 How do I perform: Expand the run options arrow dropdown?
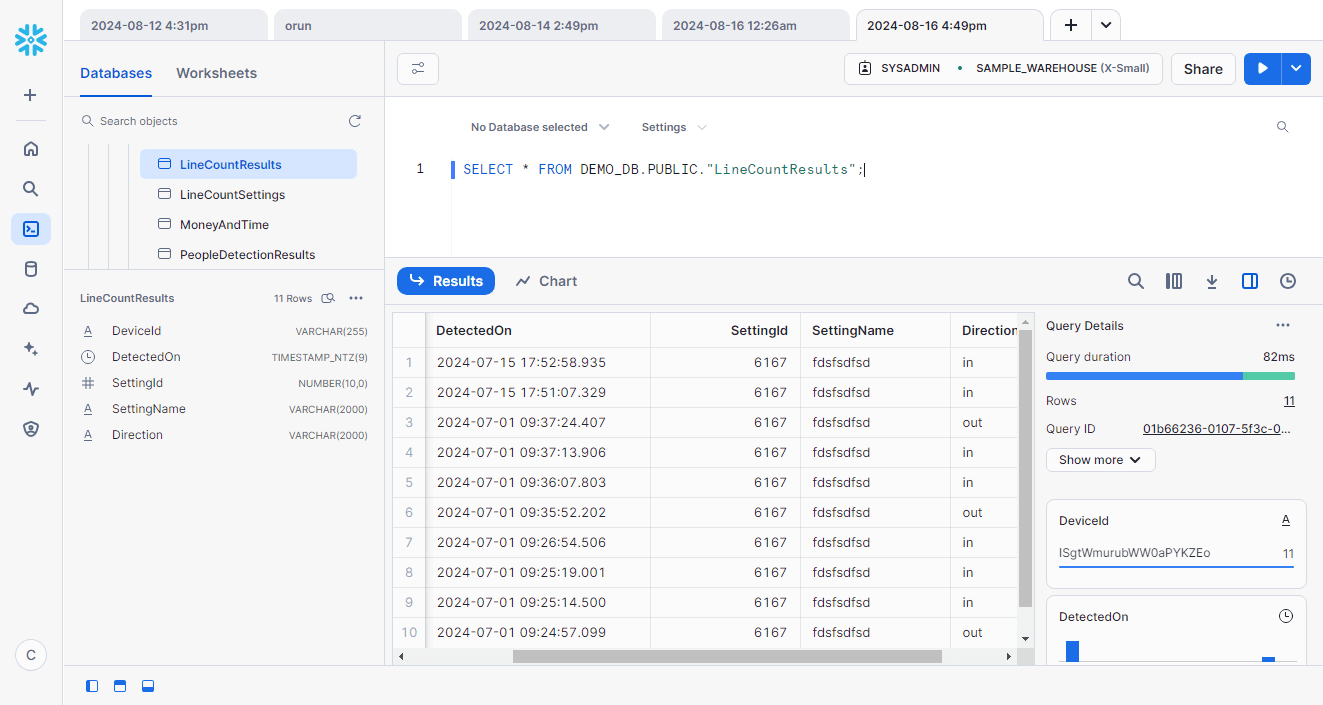point(1296,68)
